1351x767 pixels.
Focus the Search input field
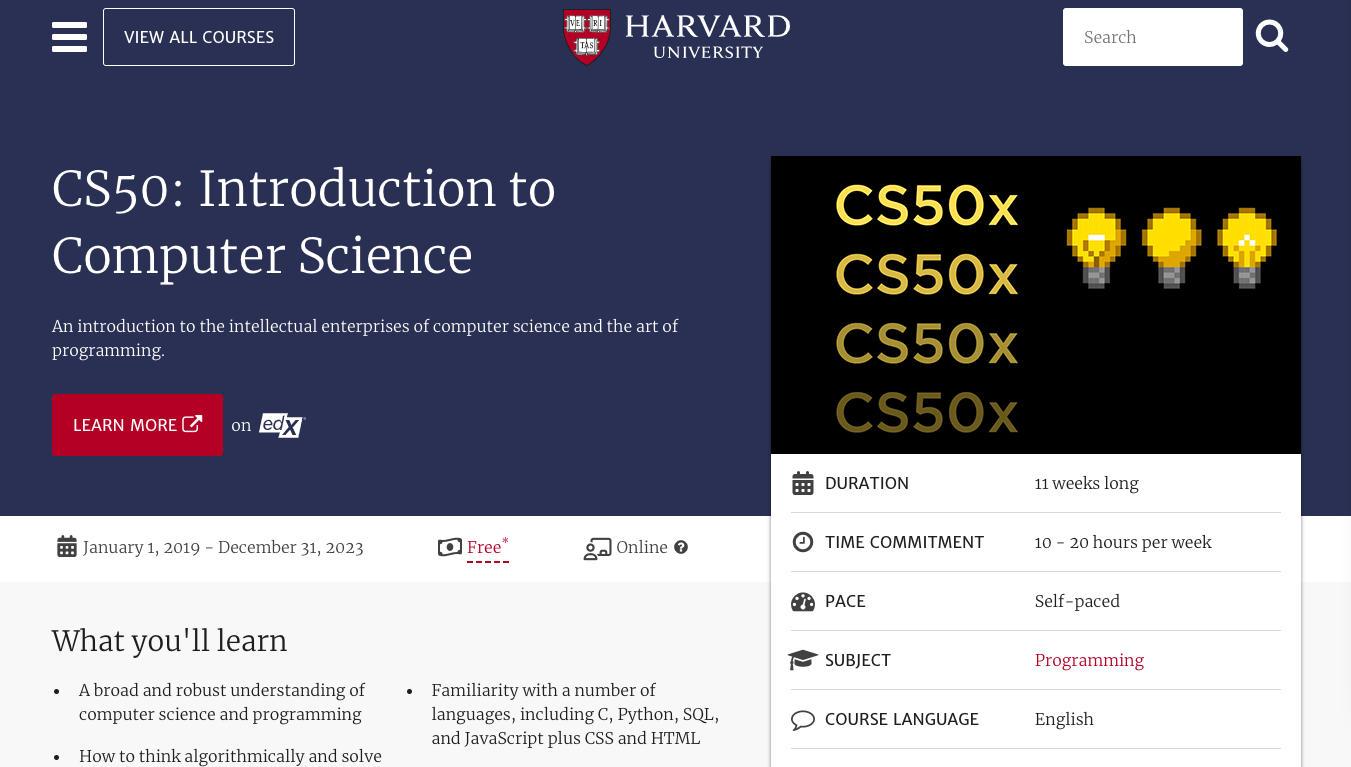click(x=1152, y=37)
